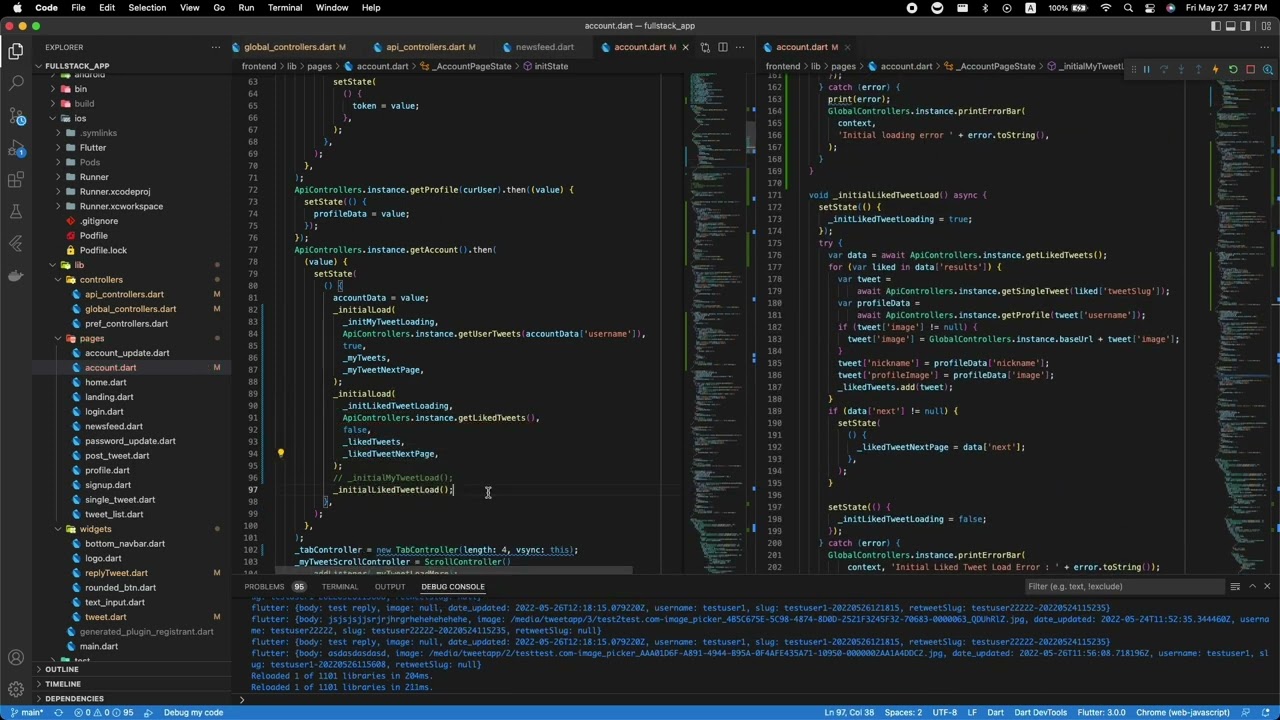Viewport: 1280px width, 720px height.
Task: Open right editor group more actions
Action: [x=1267, y=47]
